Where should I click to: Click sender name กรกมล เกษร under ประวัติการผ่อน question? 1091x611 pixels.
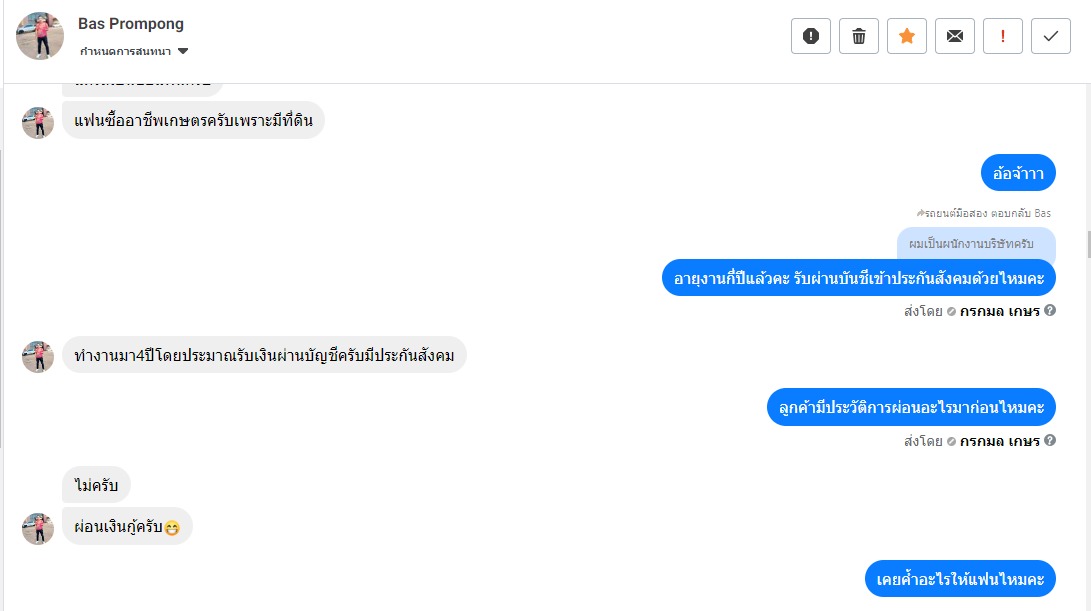coord(999,441)
